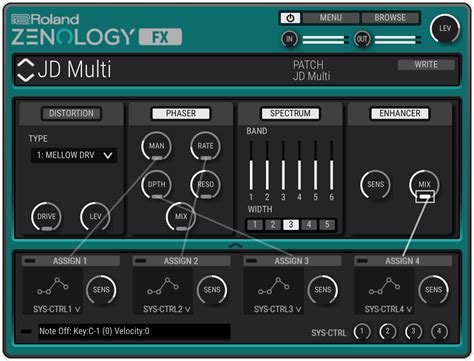Toggle the ENHANCER effect off

coord(400,114)
